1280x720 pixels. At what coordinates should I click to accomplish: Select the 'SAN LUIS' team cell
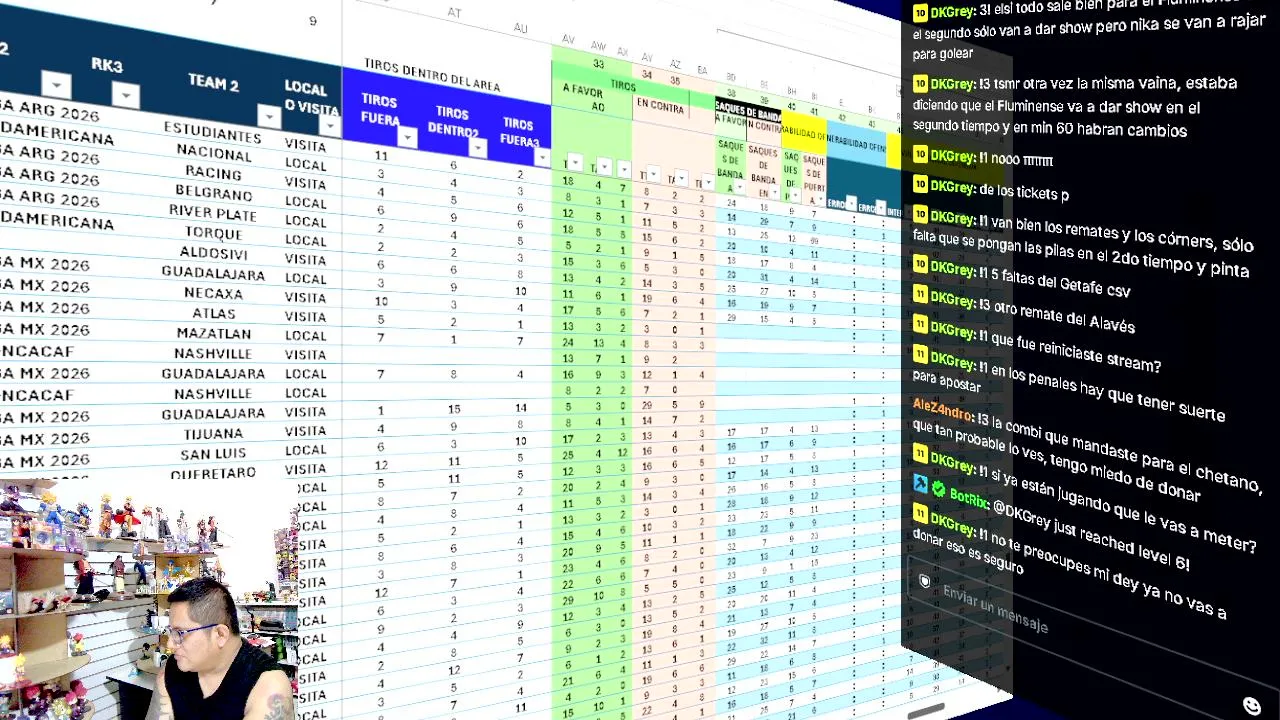pos(213,453)
